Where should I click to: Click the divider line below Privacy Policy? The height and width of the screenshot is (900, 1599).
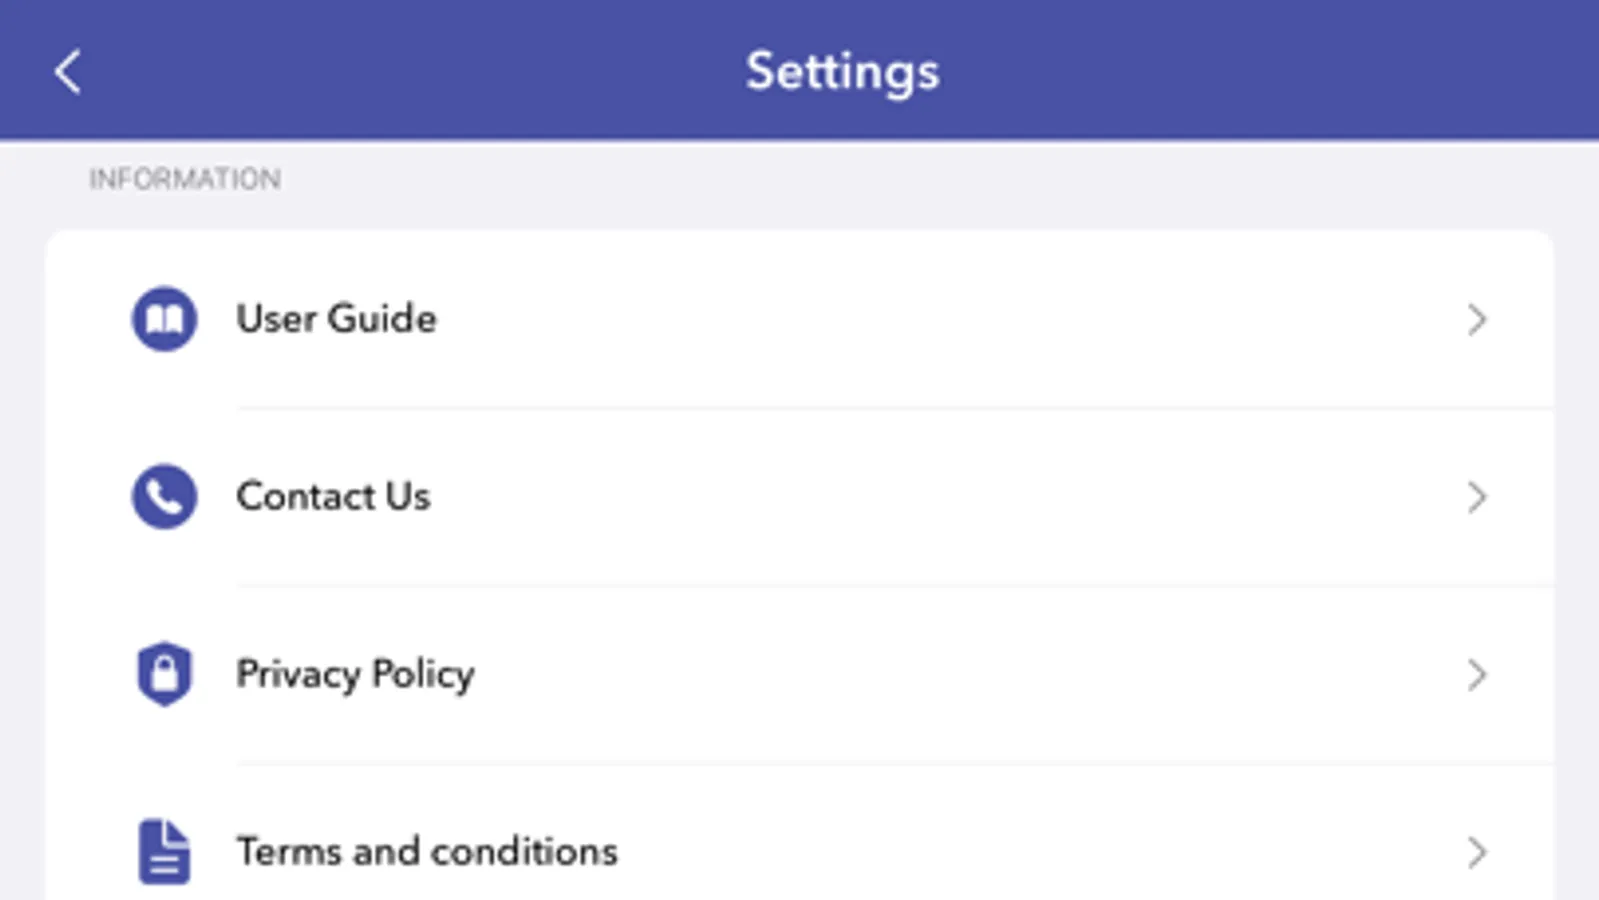click(x=894, y=764)
